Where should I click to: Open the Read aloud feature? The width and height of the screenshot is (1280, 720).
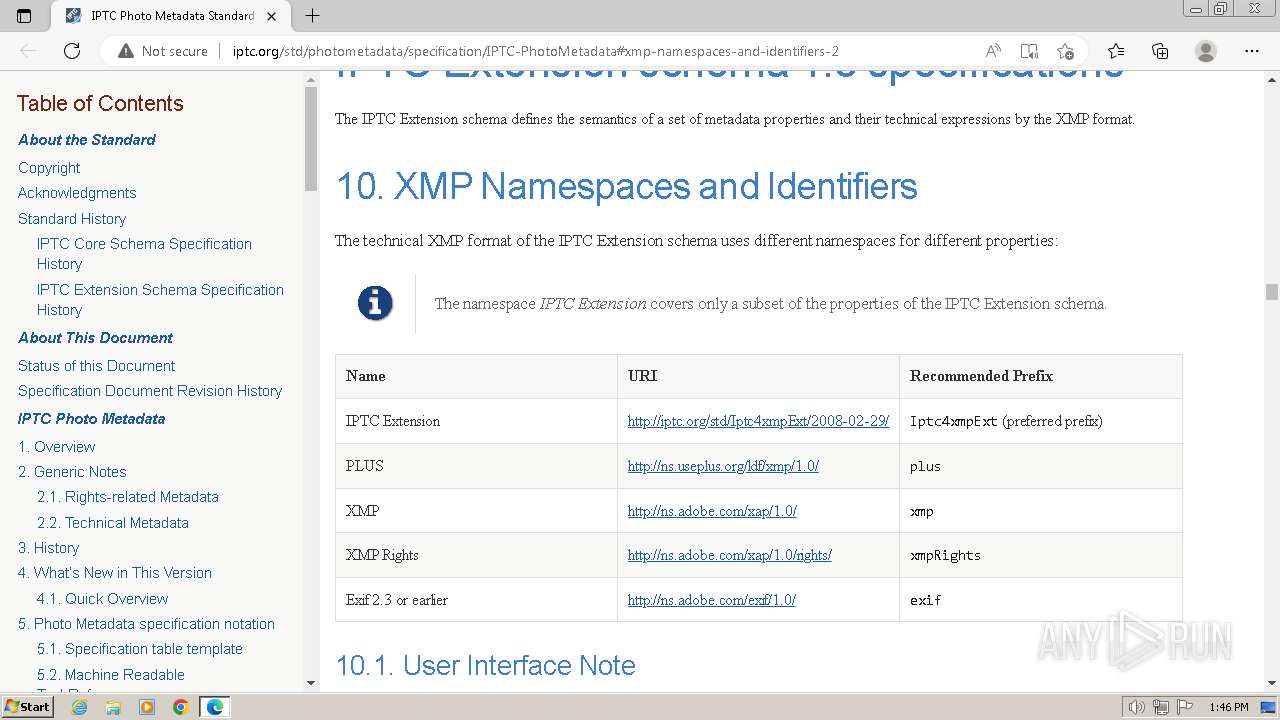tap(993, 51)
